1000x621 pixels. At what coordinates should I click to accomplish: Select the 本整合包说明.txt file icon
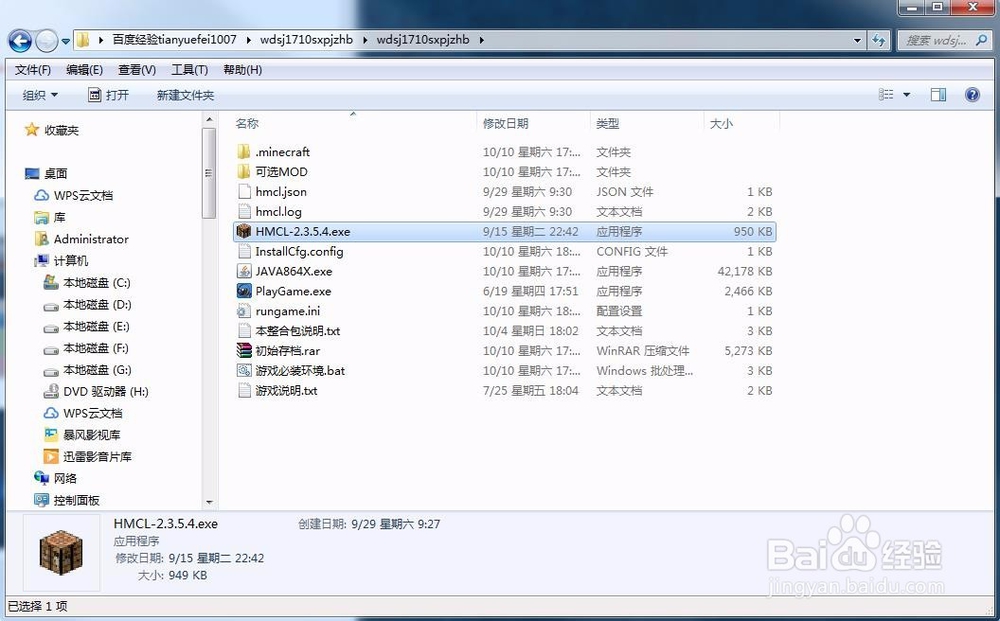click(244, 330)
